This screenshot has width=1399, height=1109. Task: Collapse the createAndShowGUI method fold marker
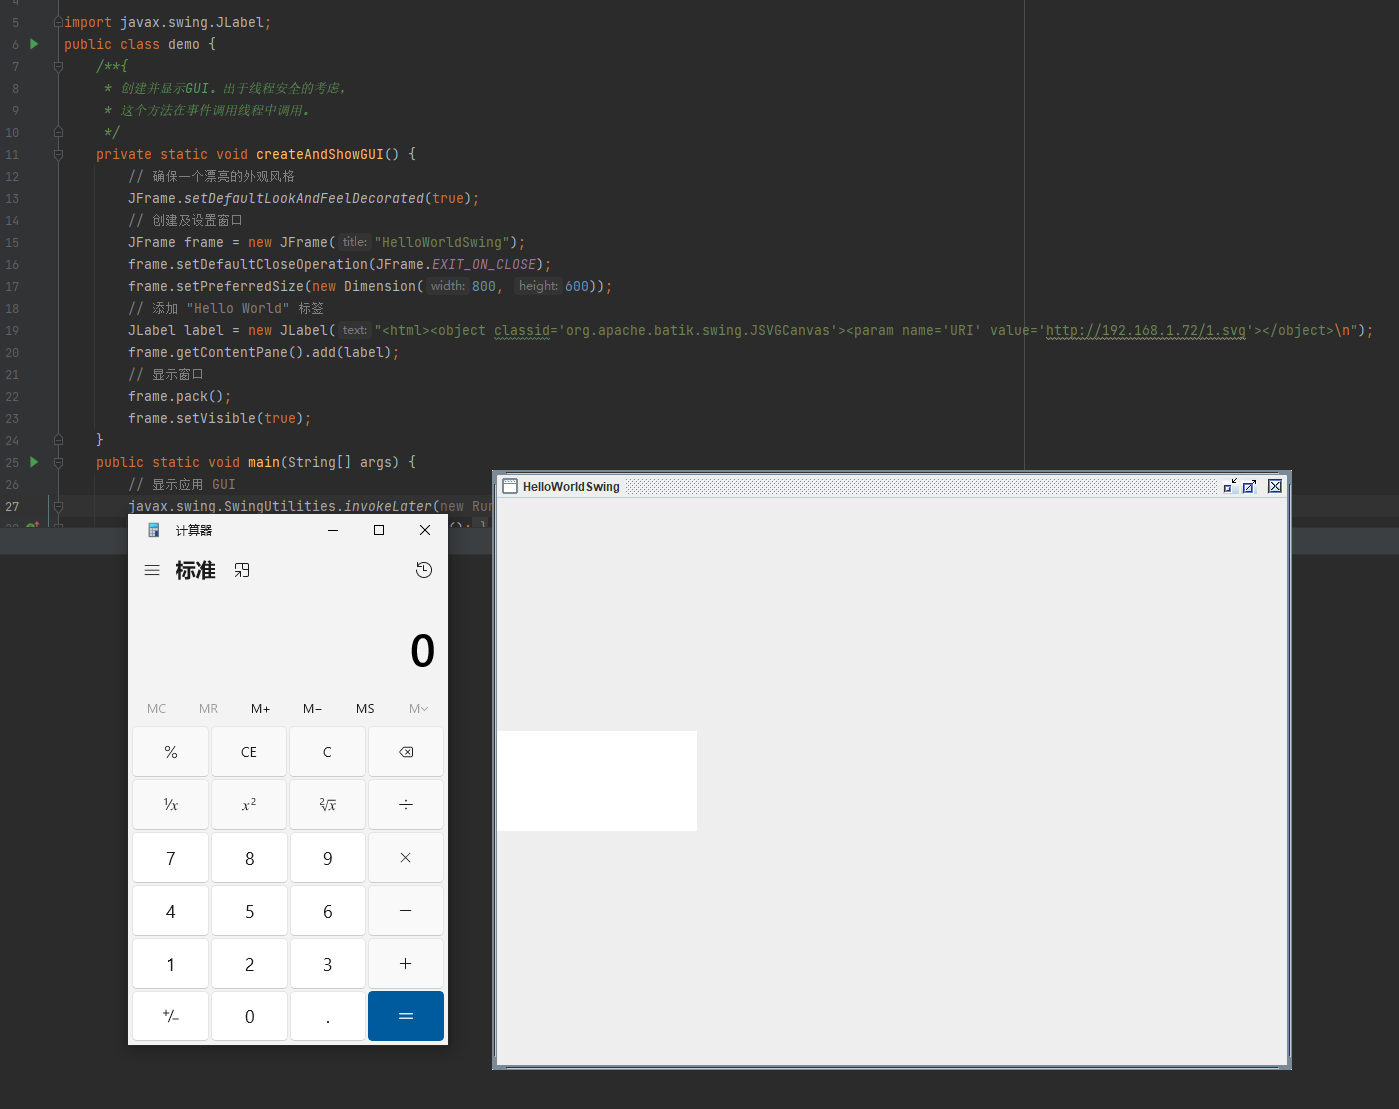[58, 154]
